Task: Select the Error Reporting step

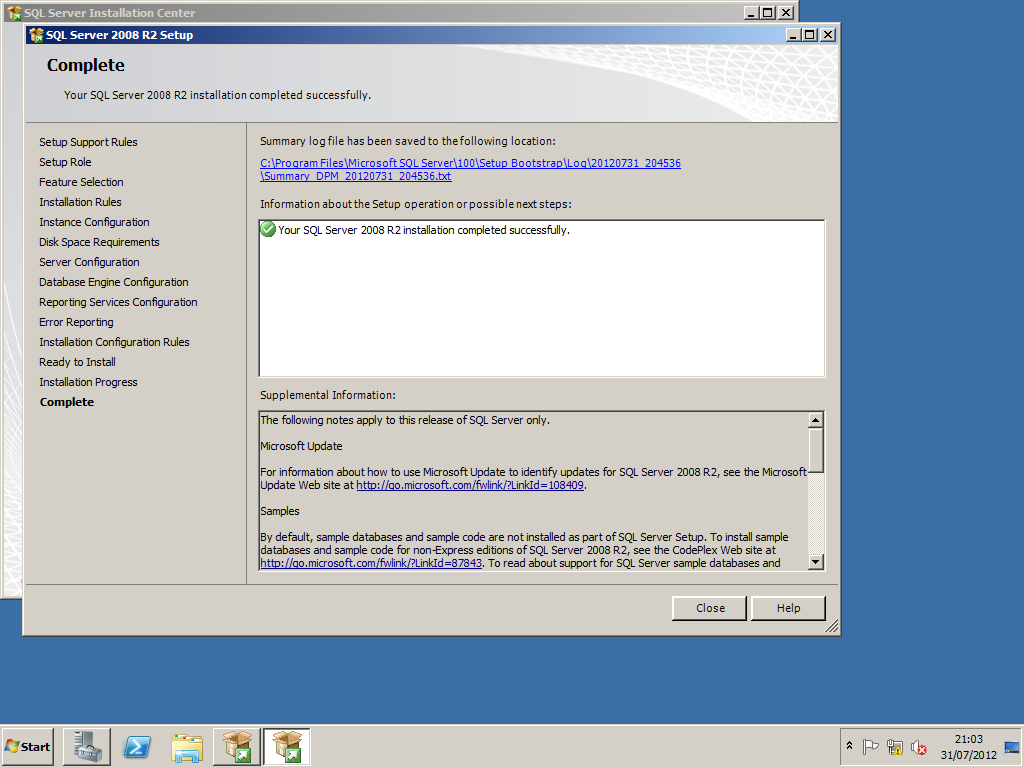Action: pos(76,322)
